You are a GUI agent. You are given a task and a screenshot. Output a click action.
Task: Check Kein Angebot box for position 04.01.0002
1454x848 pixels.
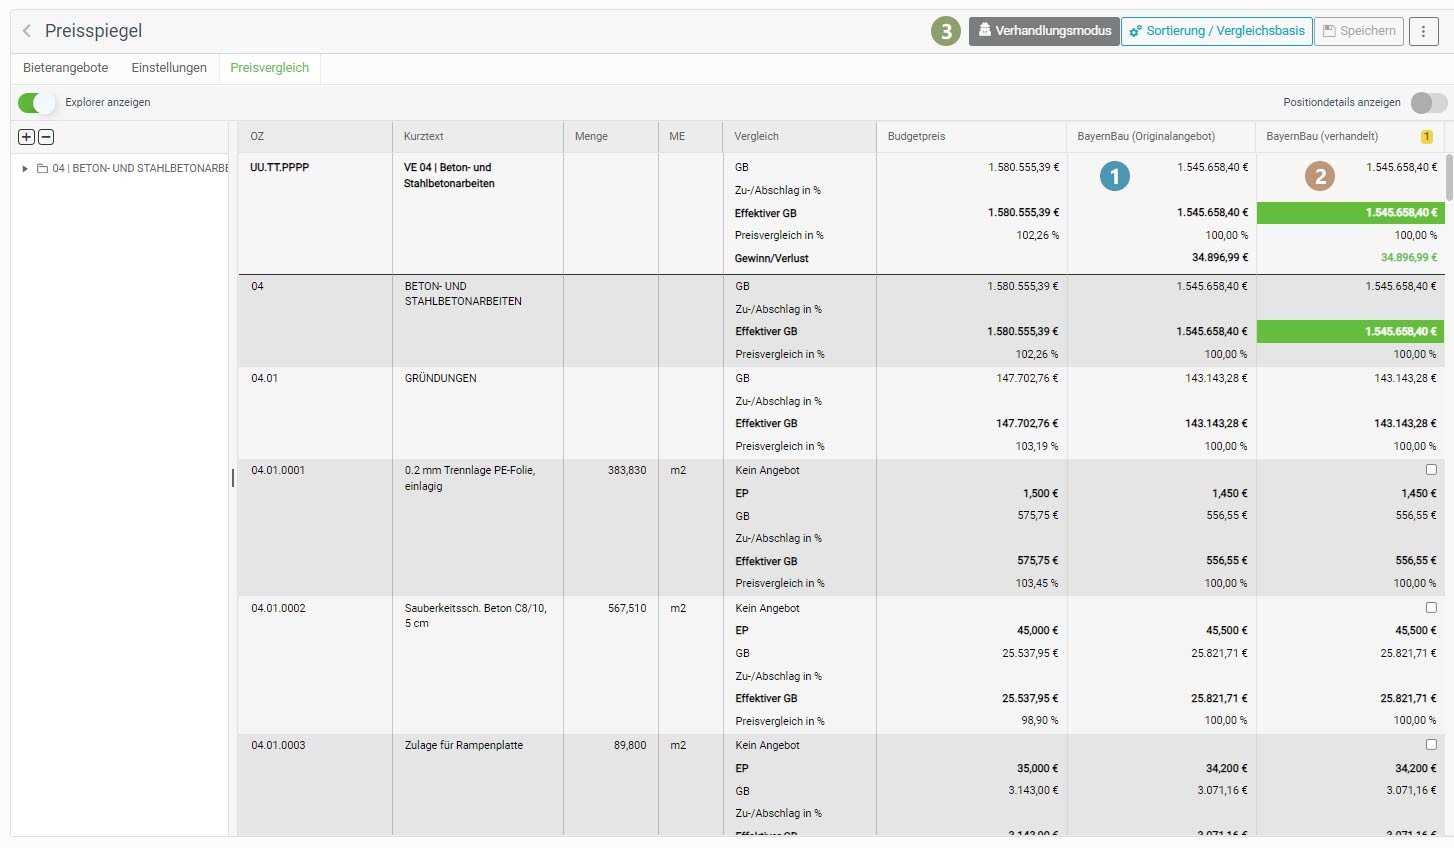pyautogui.click(x=1431, y=607)
